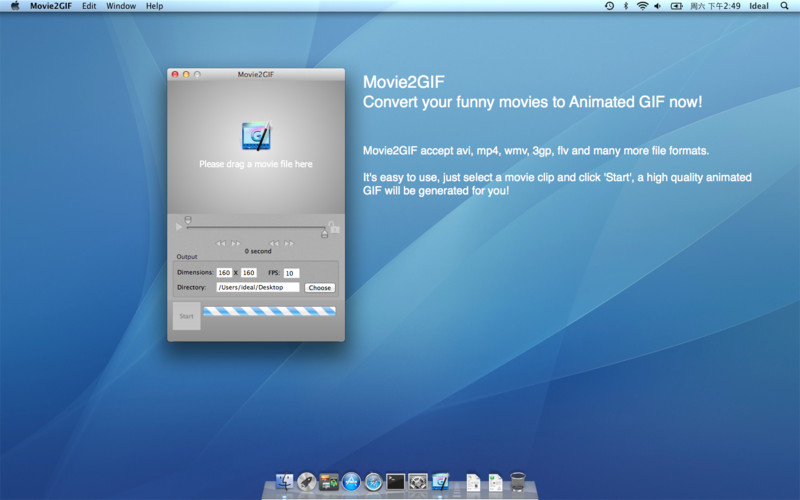Click the Directory path field /Users/ideal/Desktop
The image size is (800, 500).
point(258,287)
